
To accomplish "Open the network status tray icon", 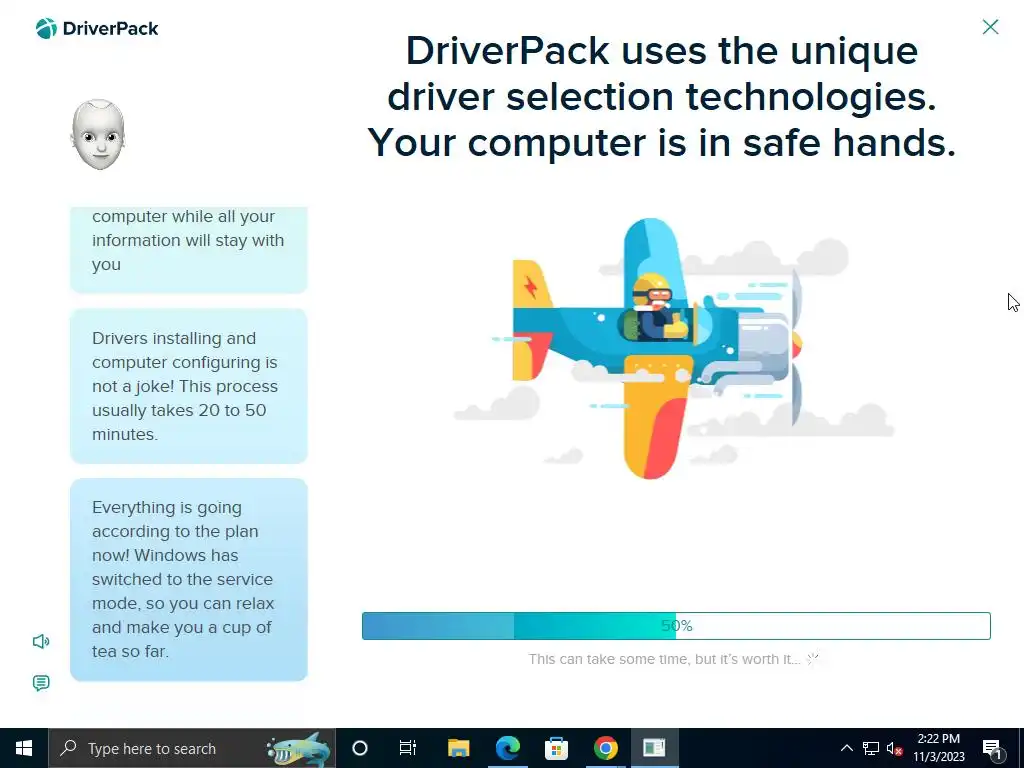I will 871,748.
